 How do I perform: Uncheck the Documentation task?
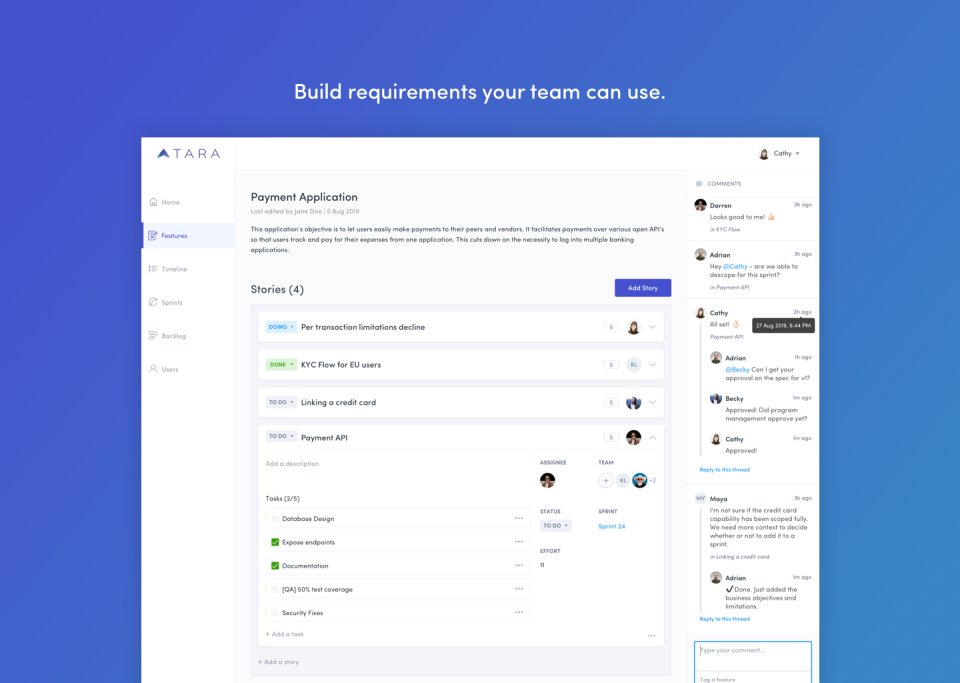click(x=275, y=565)
